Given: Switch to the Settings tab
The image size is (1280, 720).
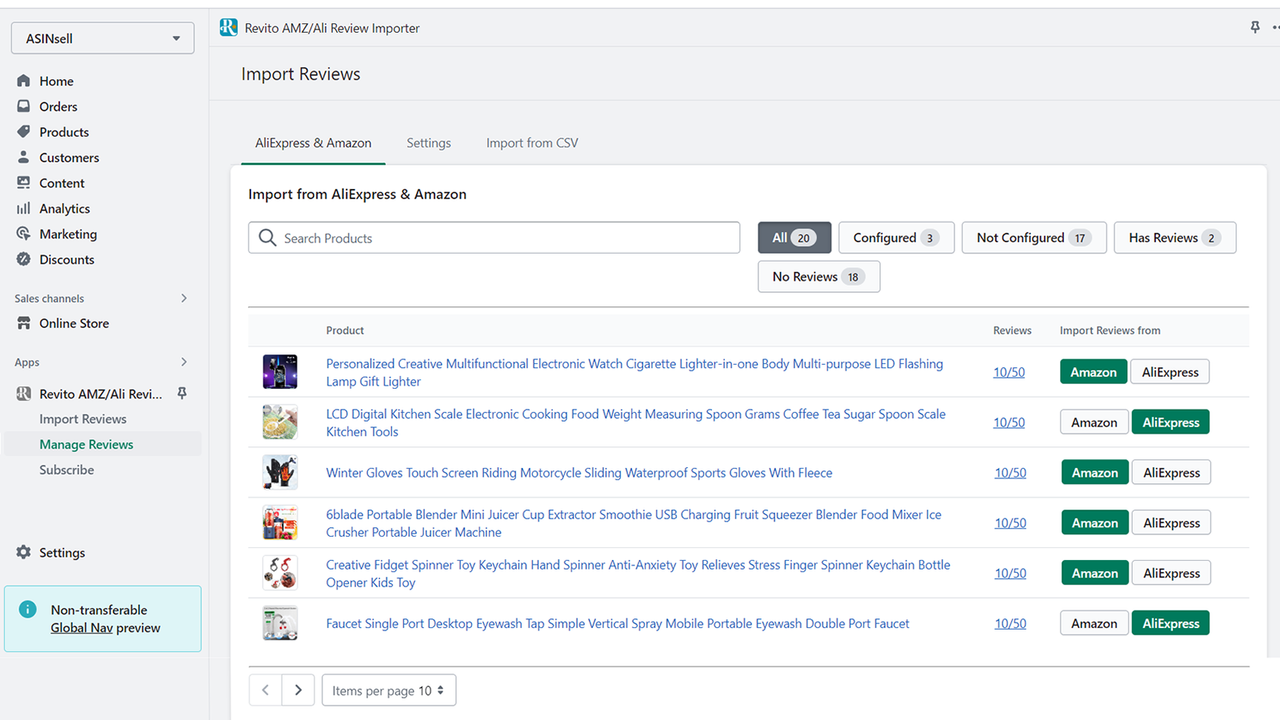Looking at the screenshot, I should click(428, 143).
